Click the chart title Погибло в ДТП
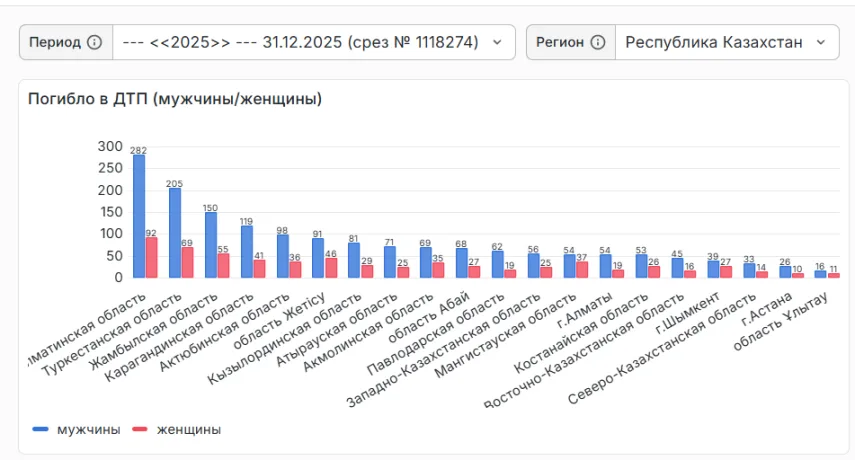Screen dimensions: 855x460 click(x=174, y=98)
